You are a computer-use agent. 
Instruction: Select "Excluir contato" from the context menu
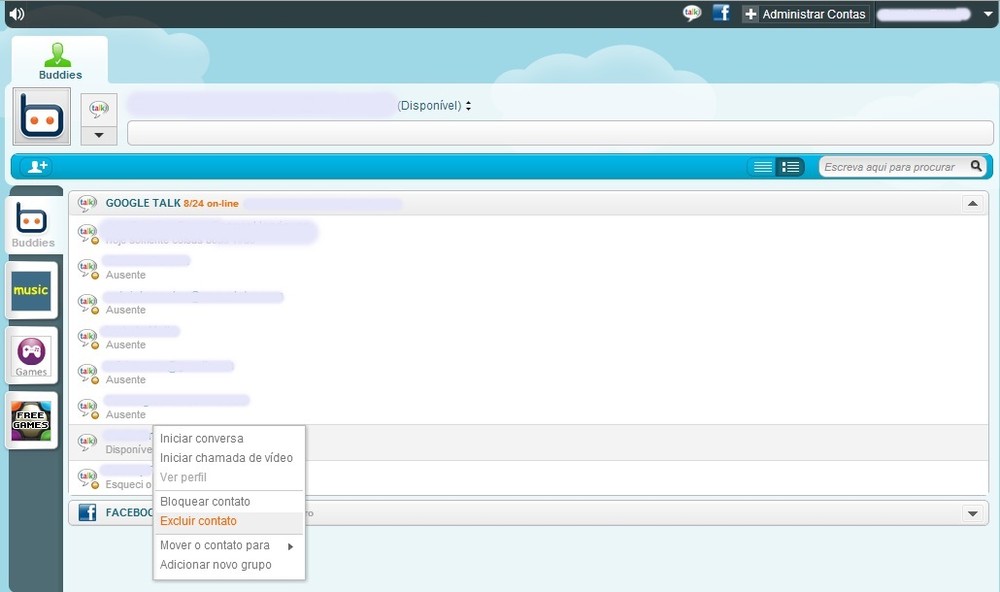tap(198, 521)
